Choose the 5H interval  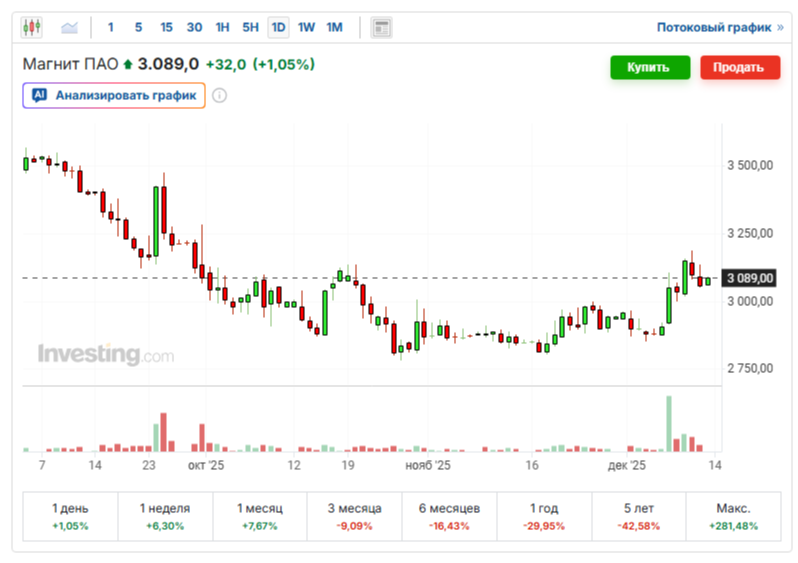pos(250,27)
